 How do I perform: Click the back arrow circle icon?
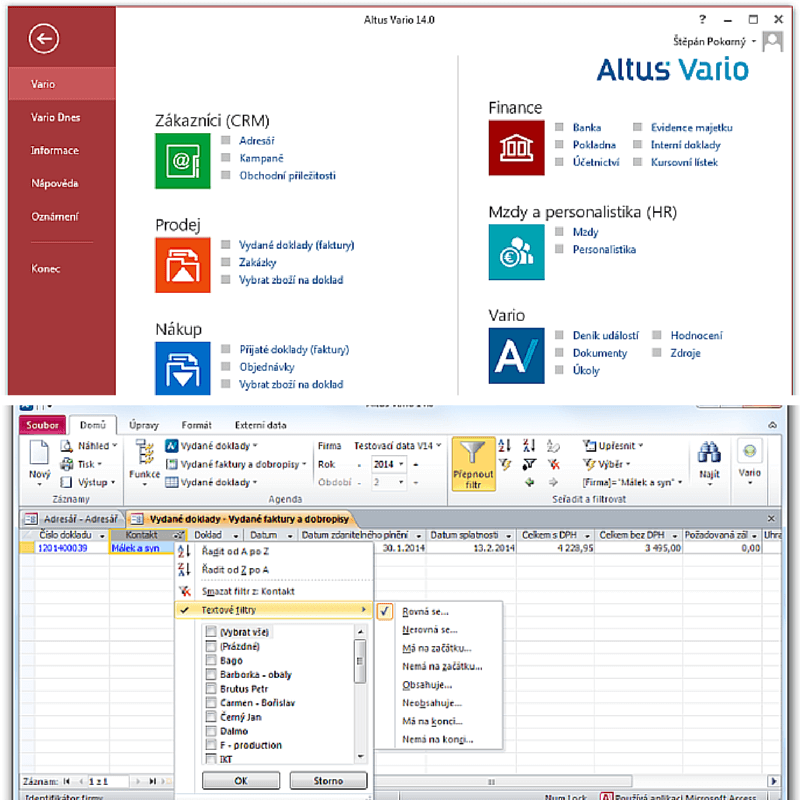44,38
